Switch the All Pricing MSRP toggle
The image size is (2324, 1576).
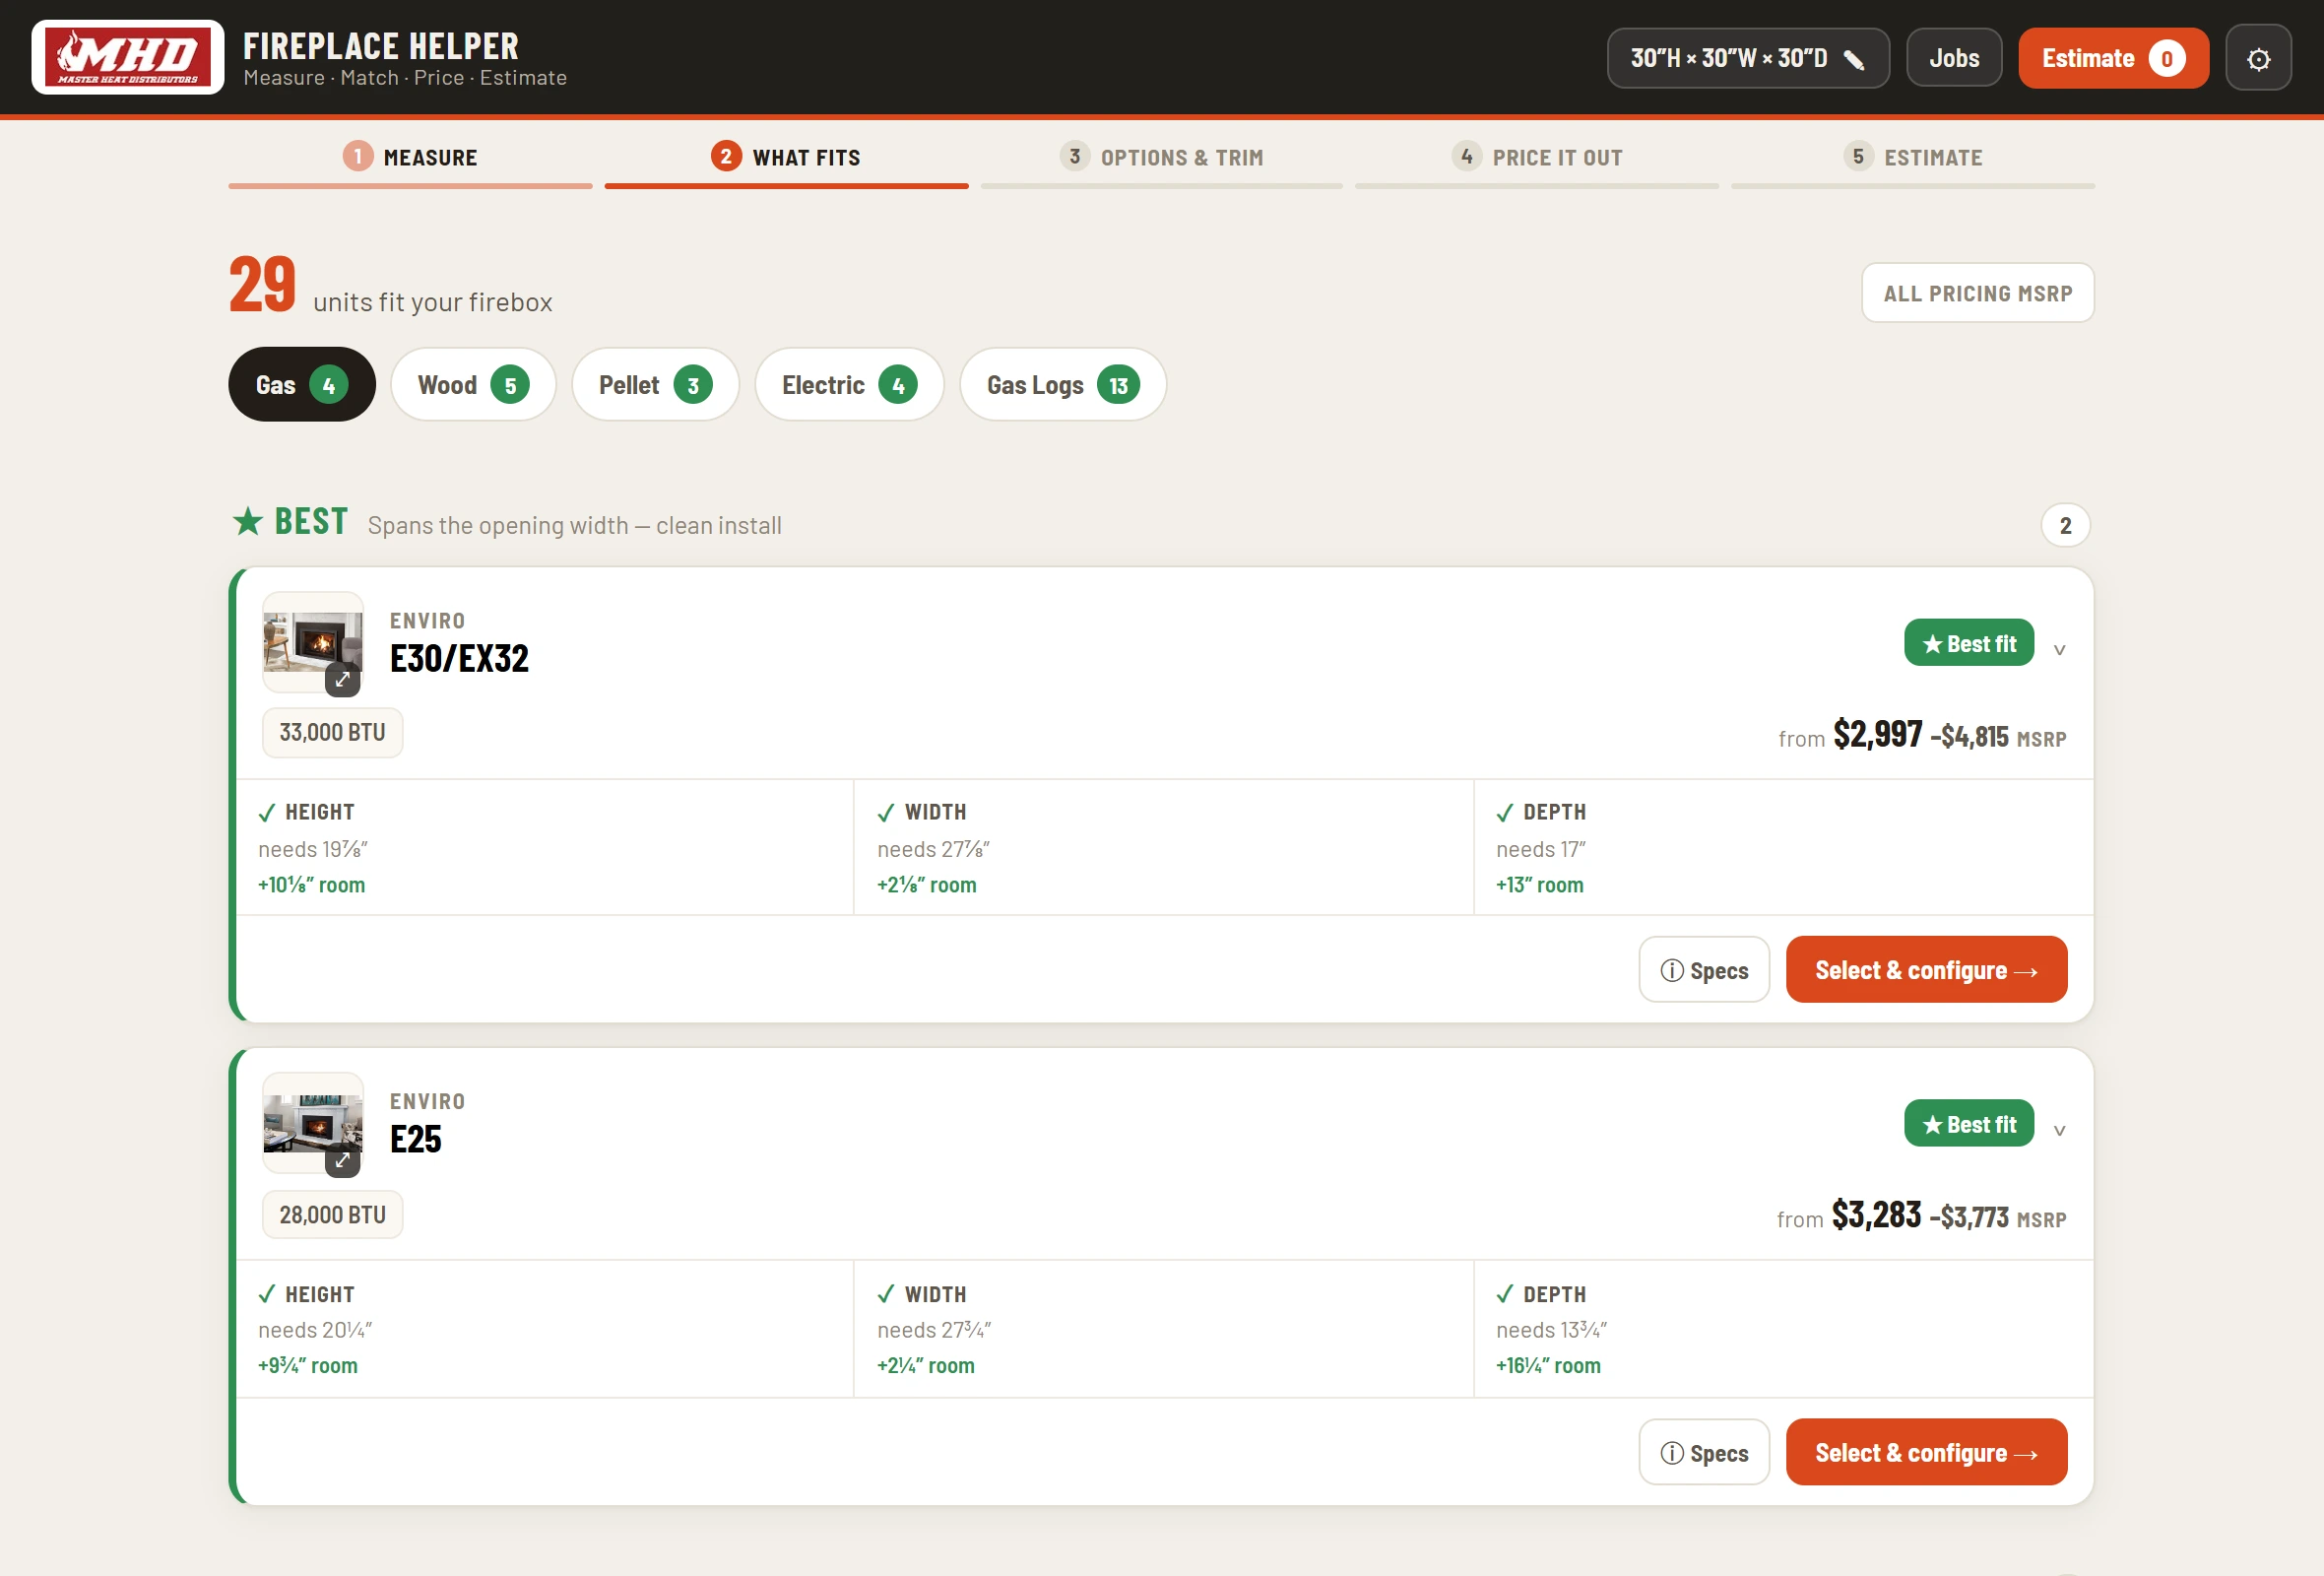click(1977, 293)
